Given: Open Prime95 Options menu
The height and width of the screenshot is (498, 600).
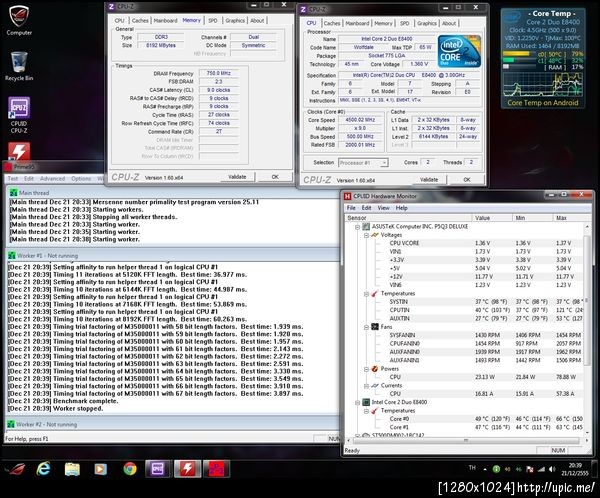Looking at the screenshot, I should [81, 179].
